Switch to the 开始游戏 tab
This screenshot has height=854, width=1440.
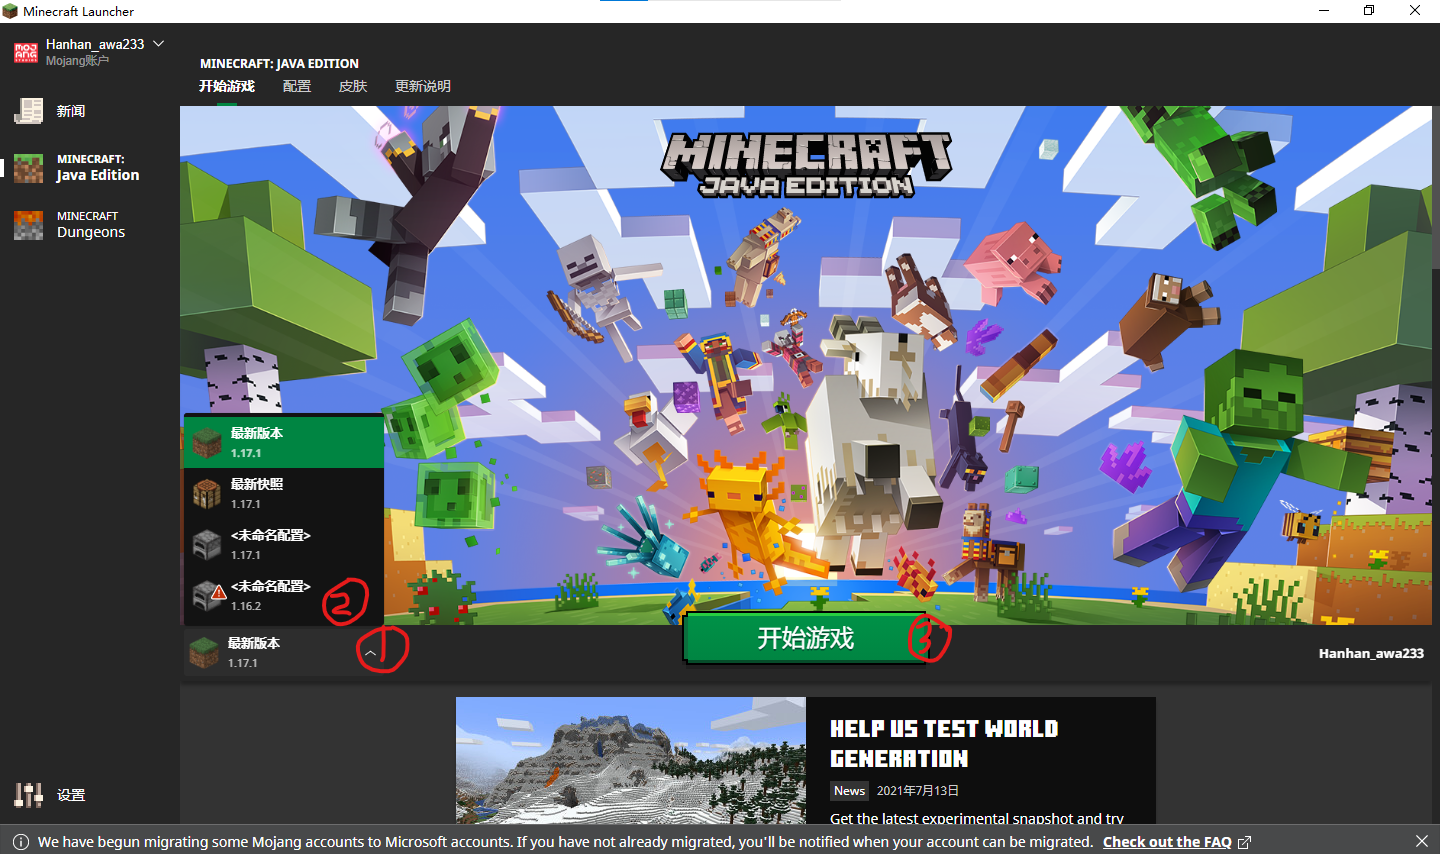pos(227,86)
